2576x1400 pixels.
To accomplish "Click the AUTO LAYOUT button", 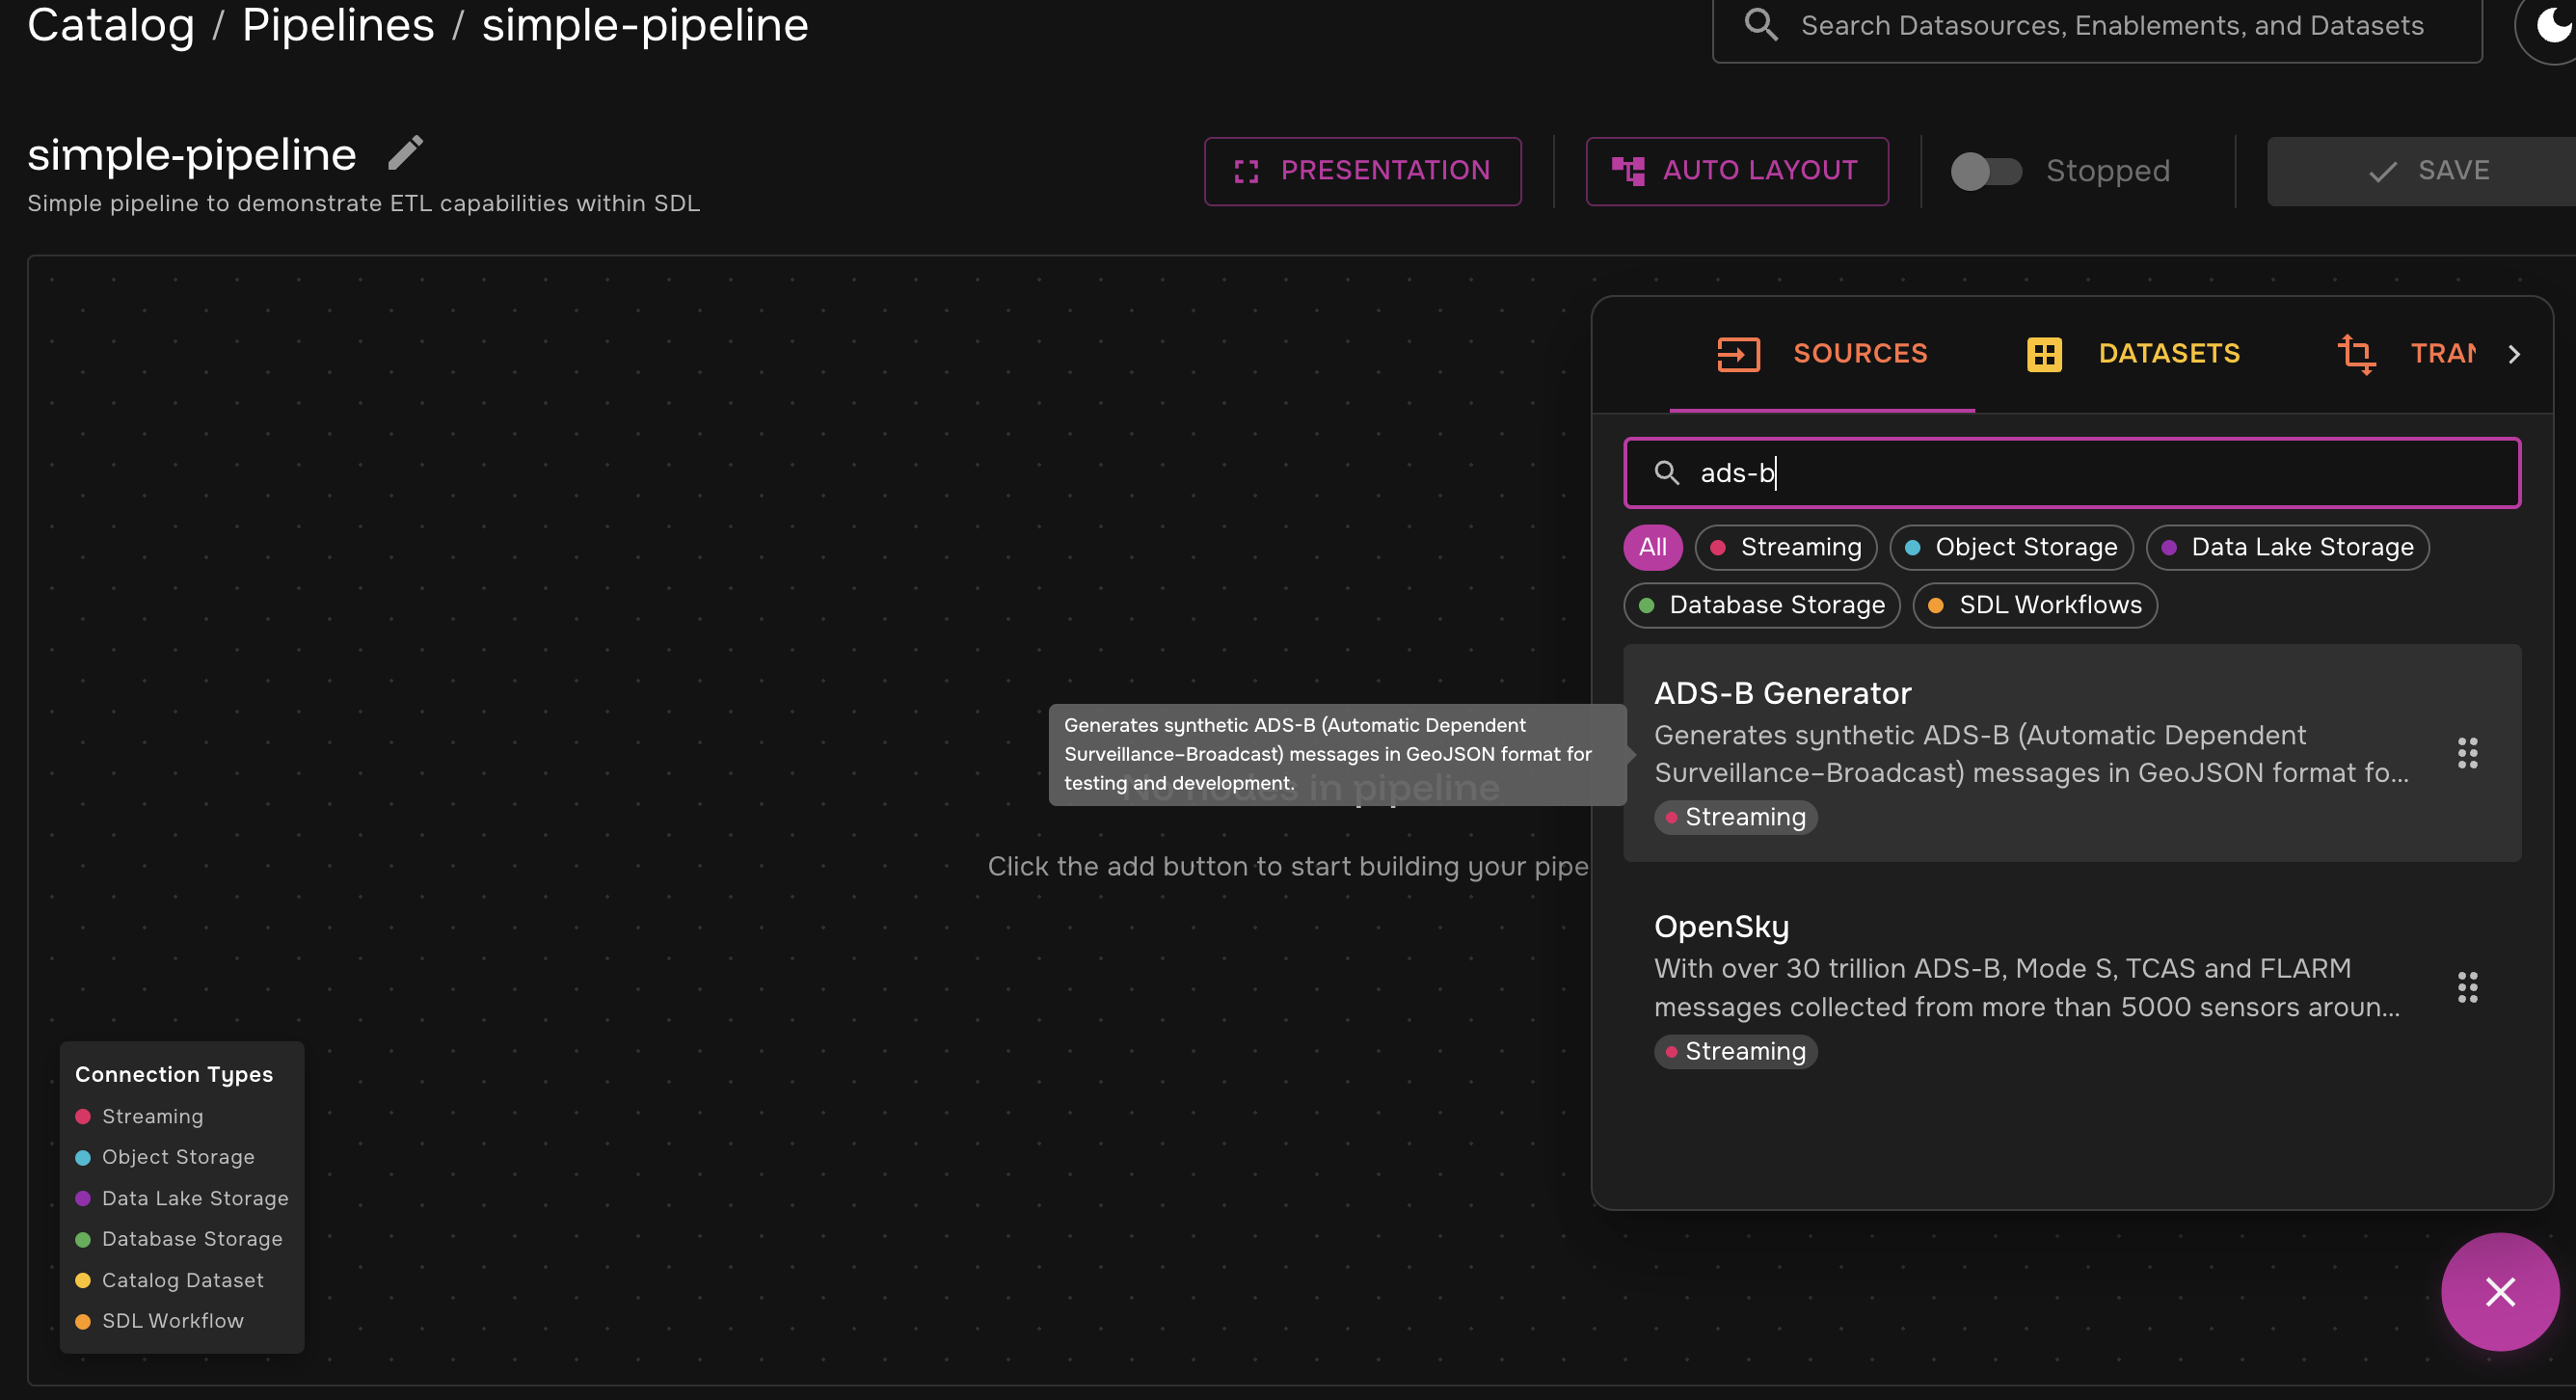I will click(1736, 171).
